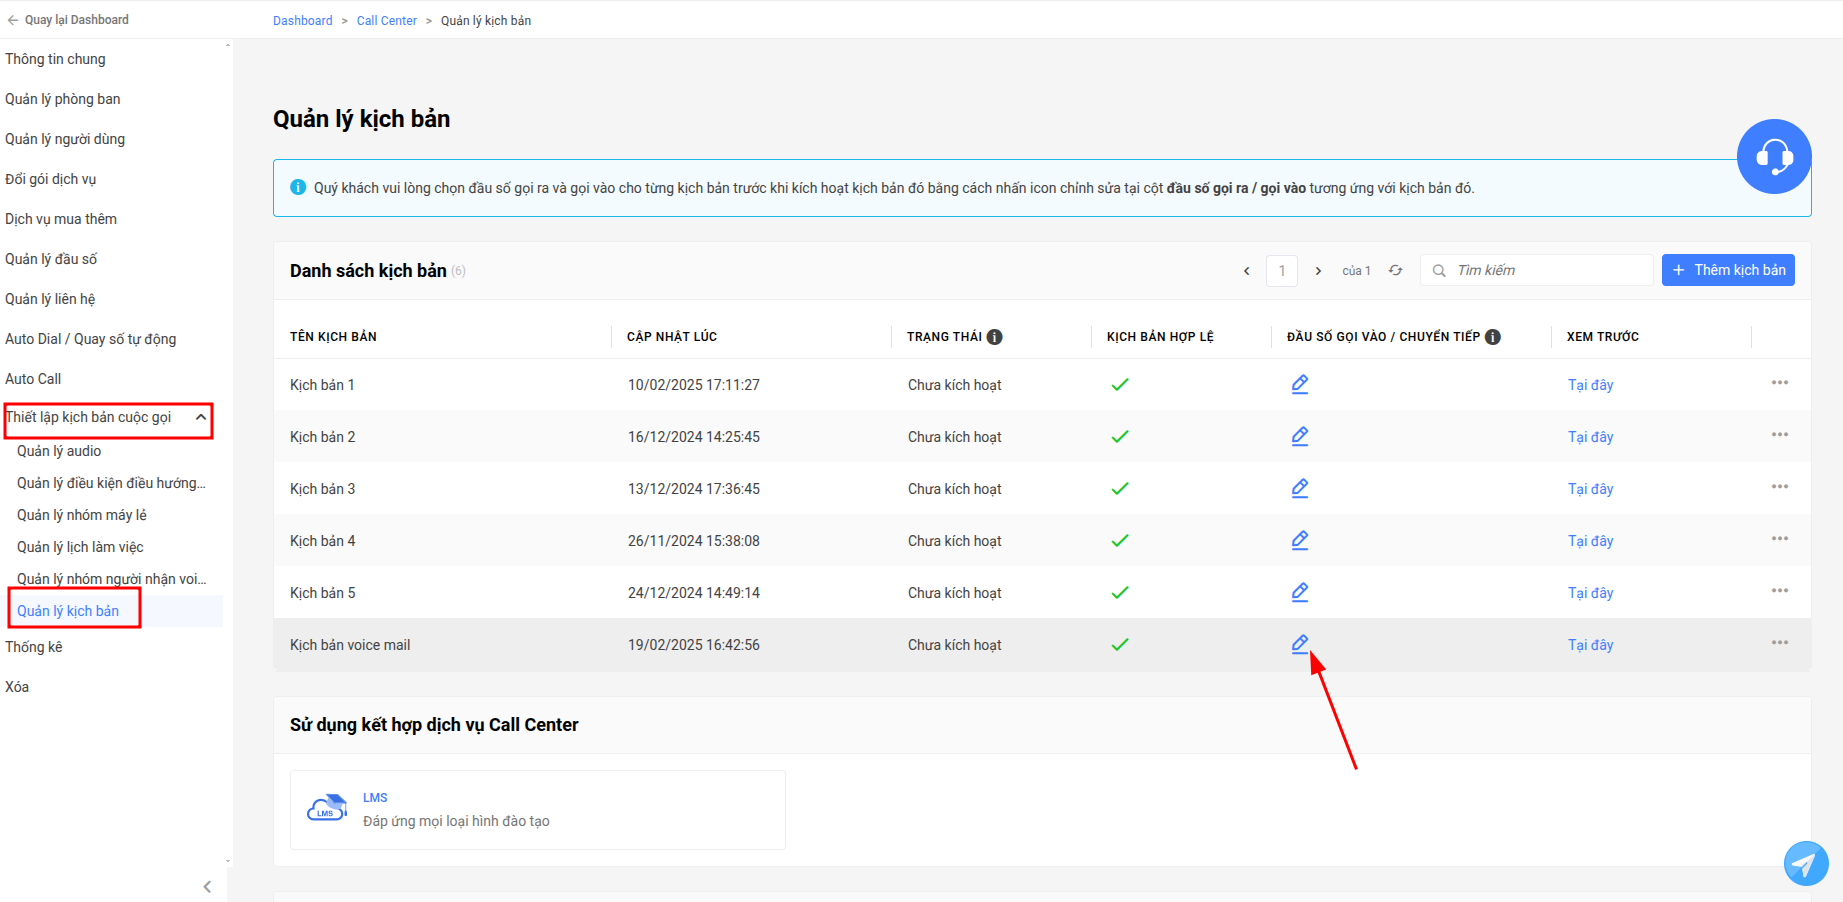Screen dimensions: 1843x902
Task: Open Tại đây preview for Kịch bản 2
Action: (1591, 437)
